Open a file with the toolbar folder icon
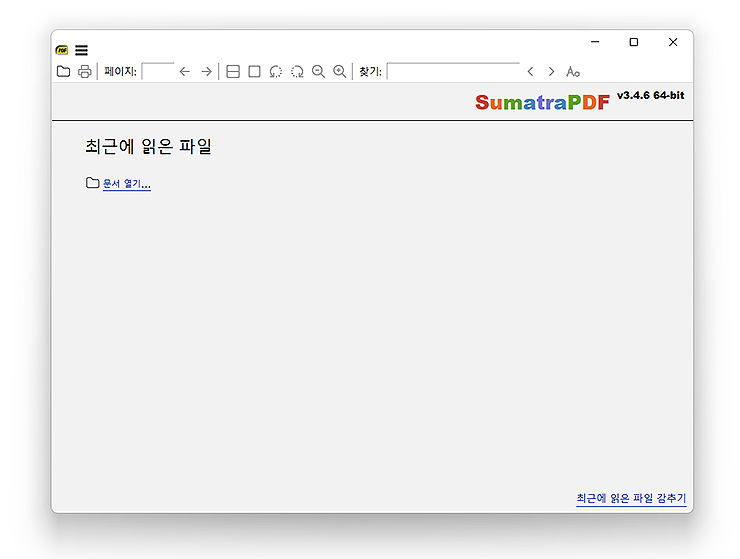 coord(63,71)
